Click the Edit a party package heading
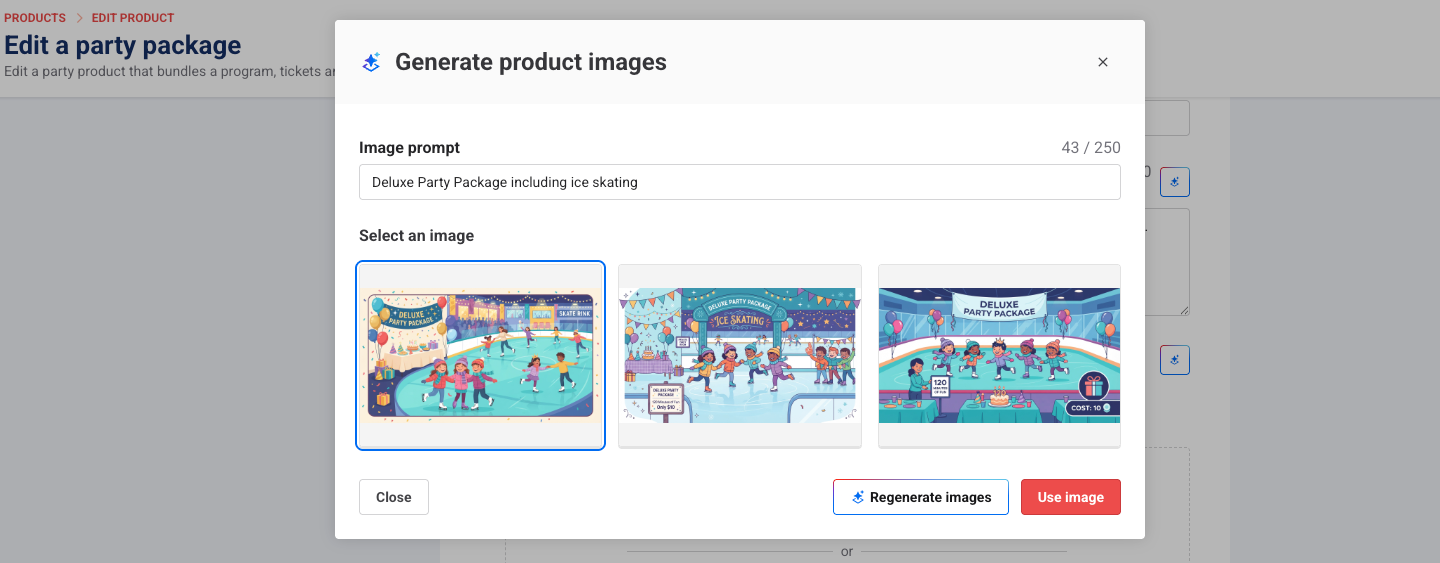This screenshot has width=1440, height=563. click(123, 45)
